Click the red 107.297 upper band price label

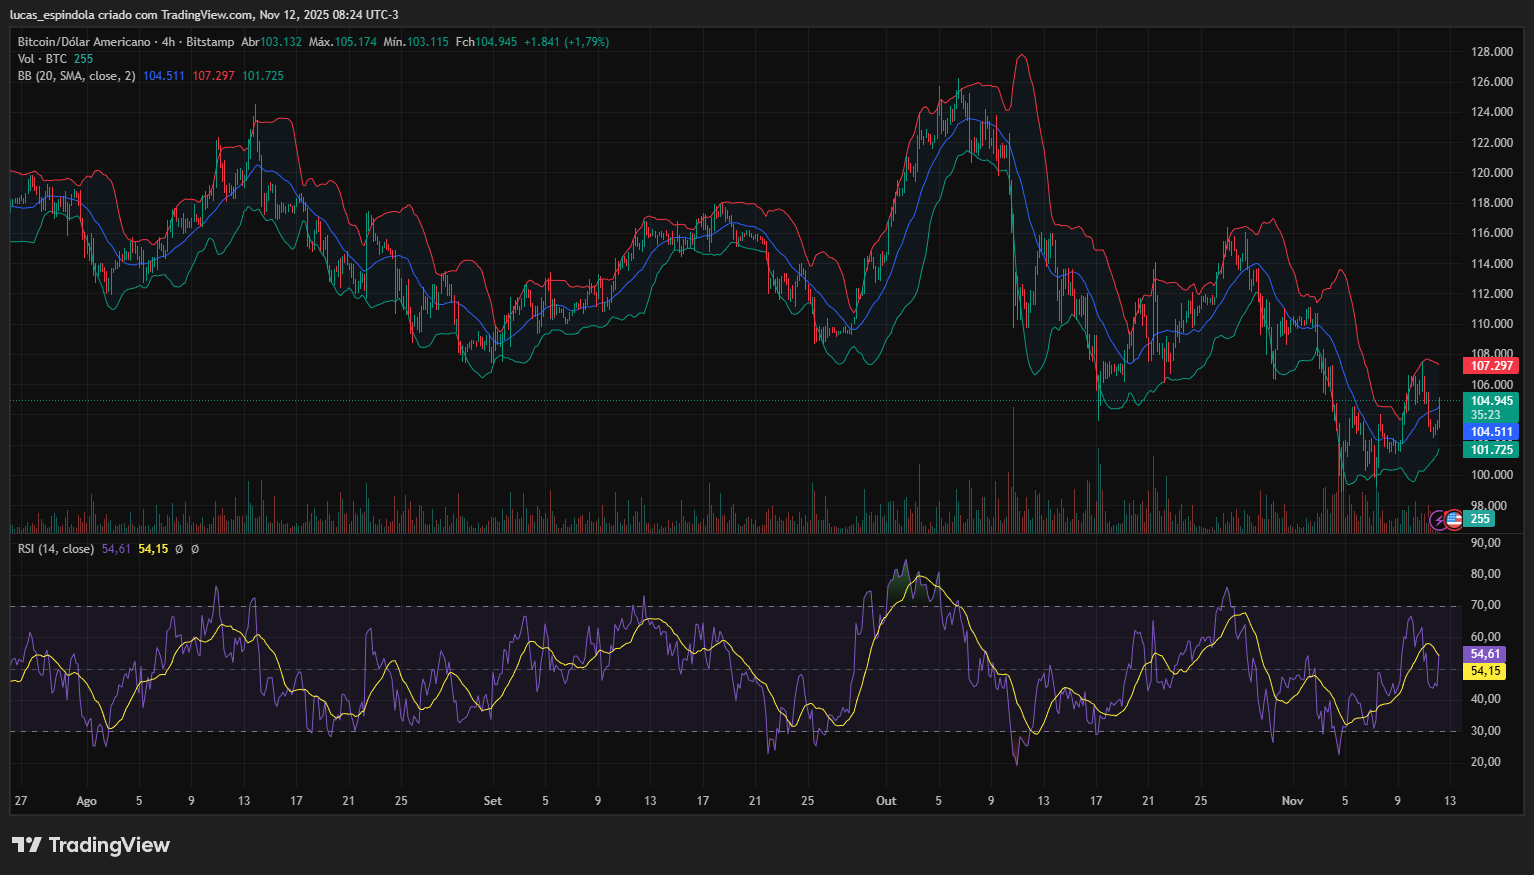pyautogui.click(x=1491, y=366)
